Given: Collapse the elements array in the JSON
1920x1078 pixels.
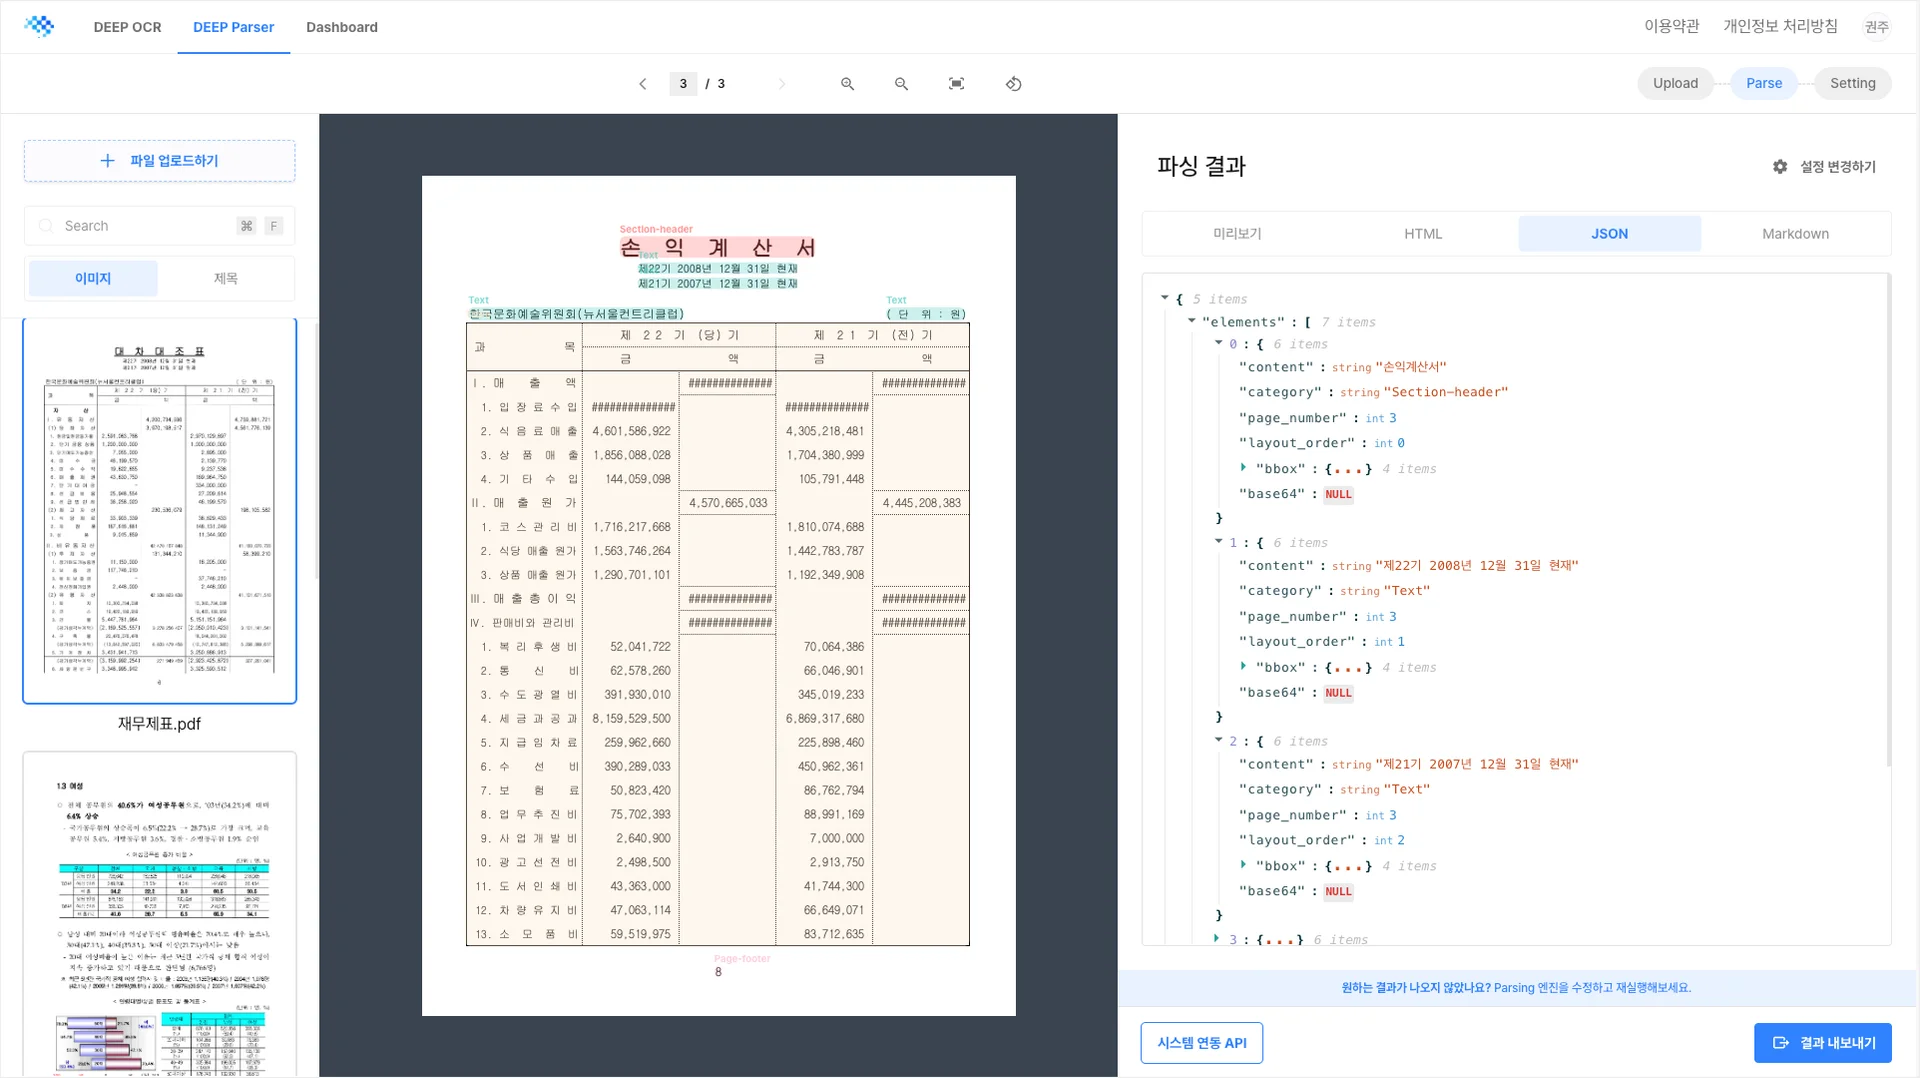Looking at the screenshot, I should pyautogui.click(x=1190, y=321).
